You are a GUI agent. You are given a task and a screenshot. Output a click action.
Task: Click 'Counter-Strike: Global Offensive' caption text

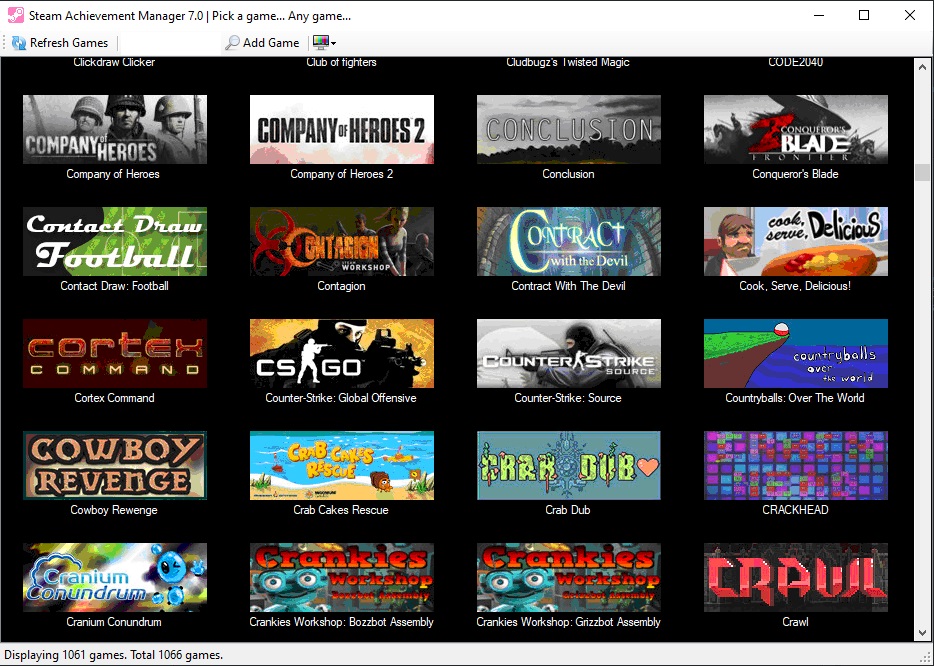341,398
